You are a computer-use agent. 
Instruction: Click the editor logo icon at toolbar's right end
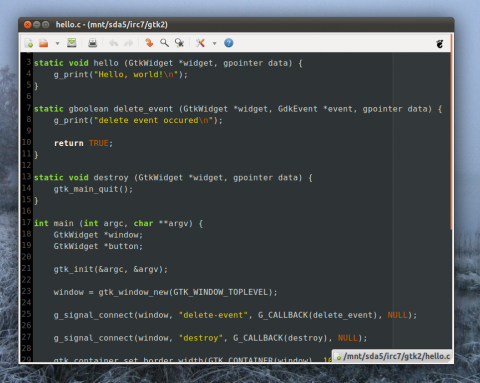(x=440, y=43)
